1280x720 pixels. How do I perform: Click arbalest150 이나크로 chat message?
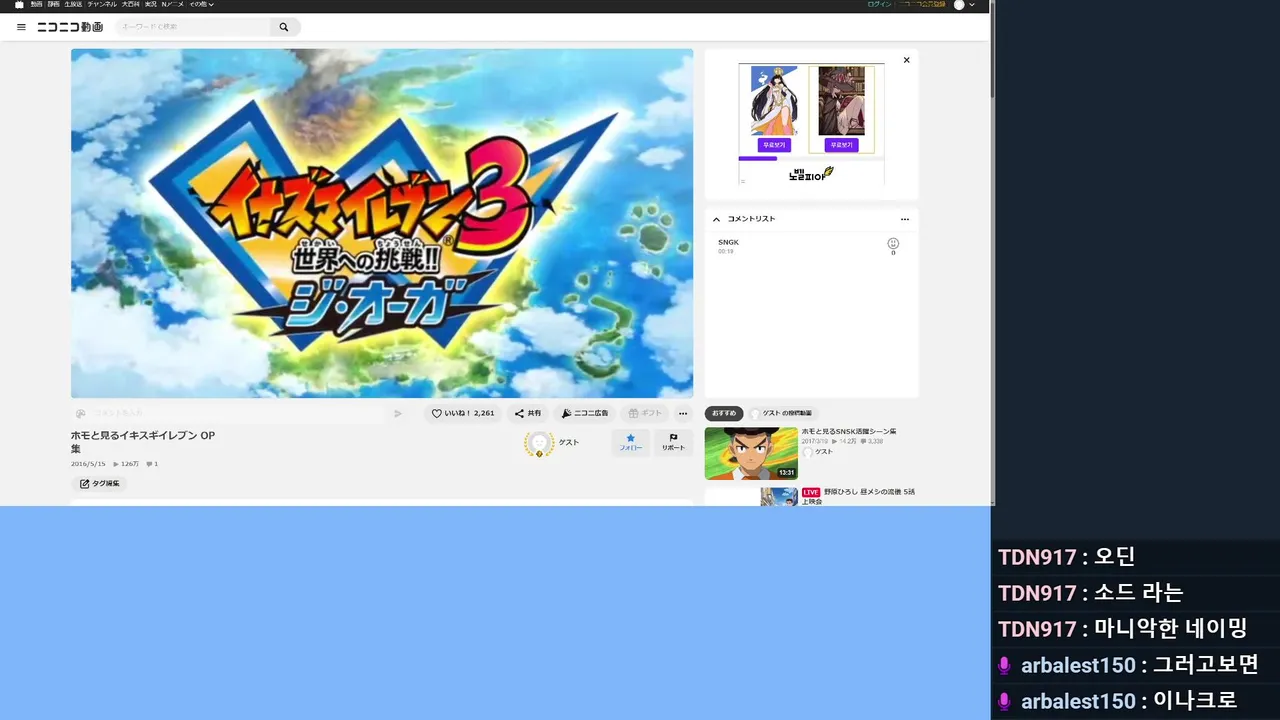[x=1118, y=701]
